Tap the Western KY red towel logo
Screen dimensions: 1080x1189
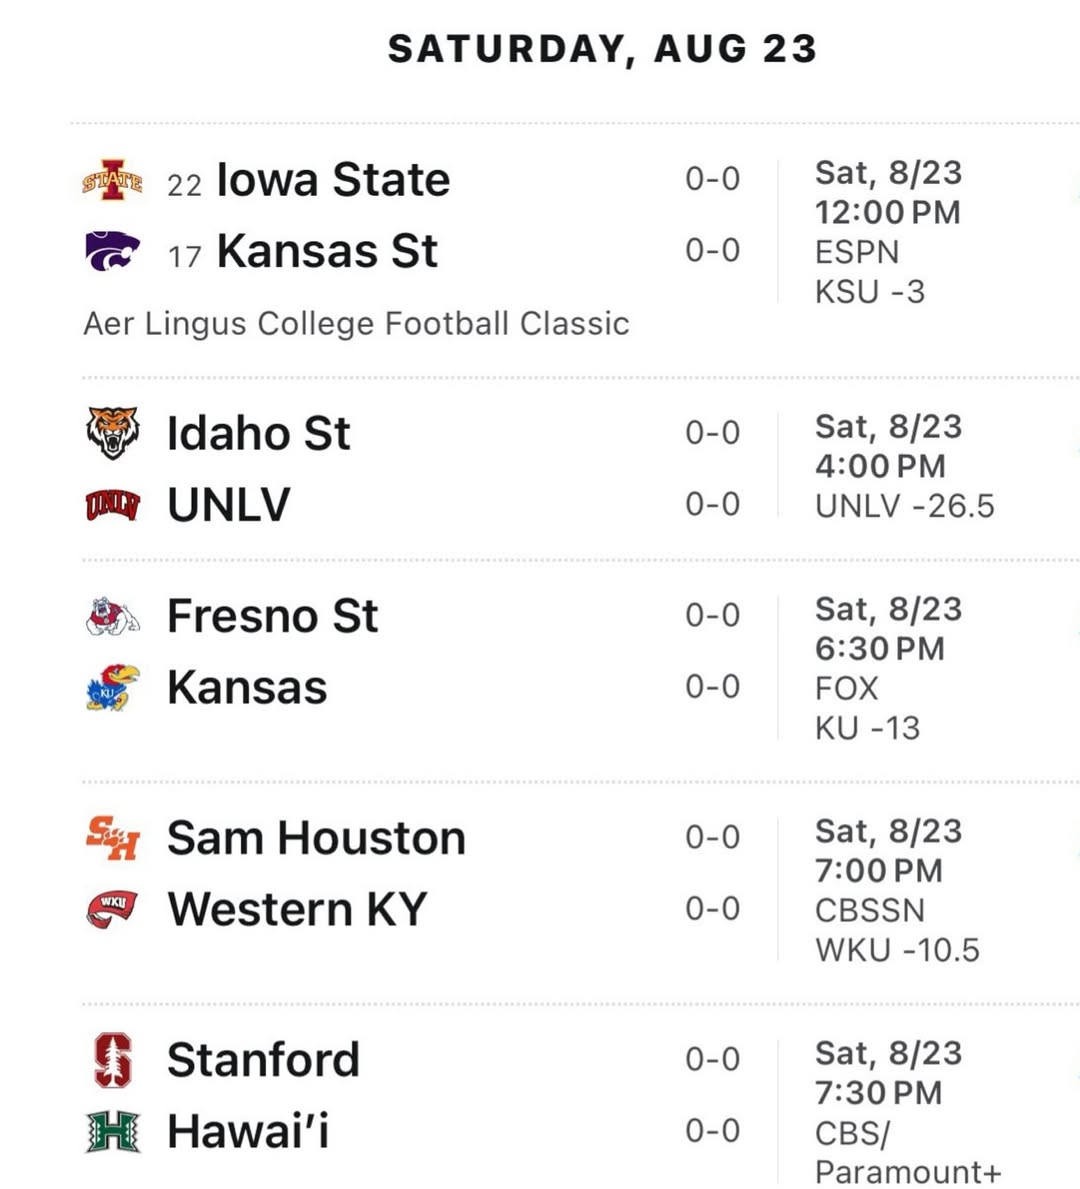pyautogui.click(x=112, y=909)
